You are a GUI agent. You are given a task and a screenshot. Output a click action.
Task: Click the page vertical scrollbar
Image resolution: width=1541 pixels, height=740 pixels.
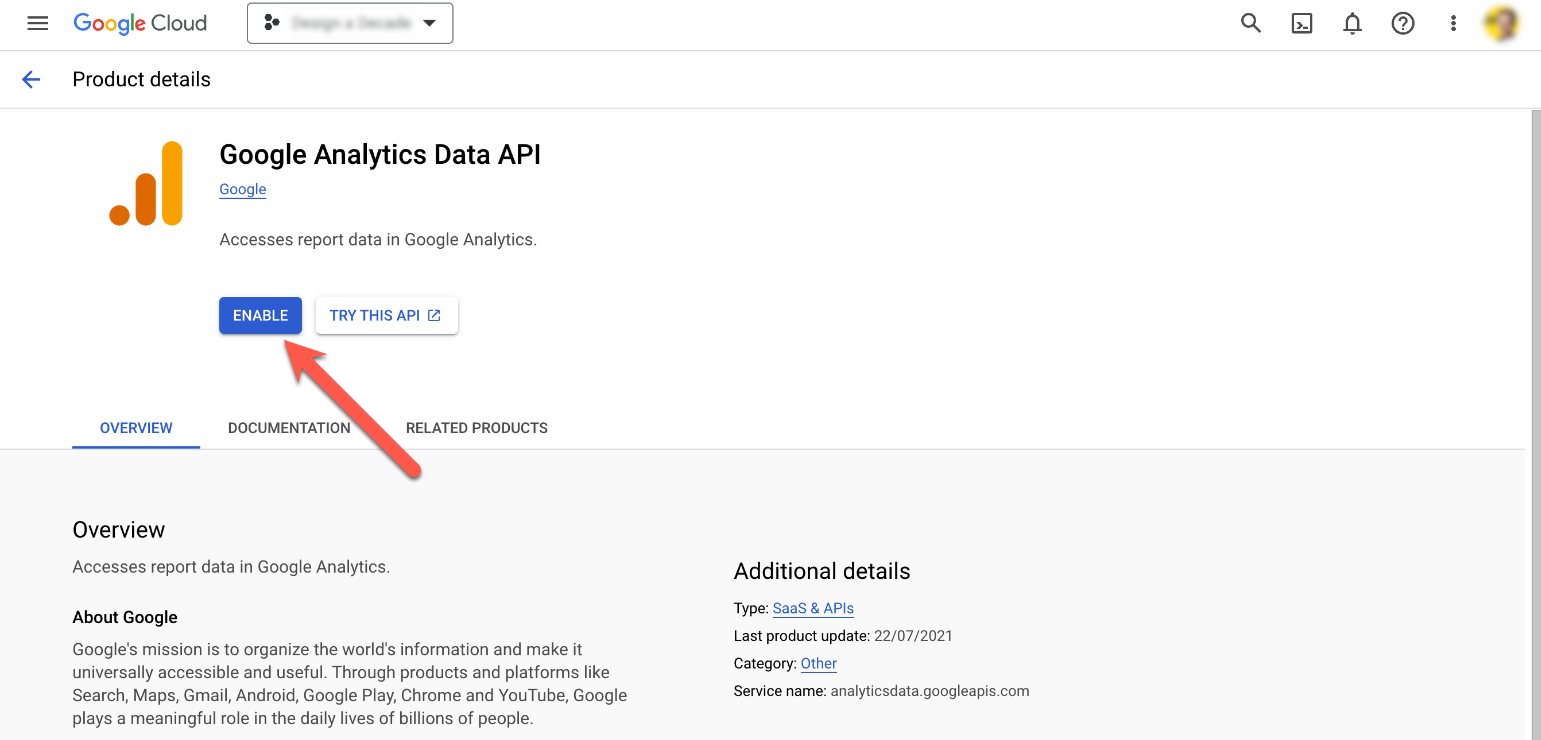(1534, 425)
